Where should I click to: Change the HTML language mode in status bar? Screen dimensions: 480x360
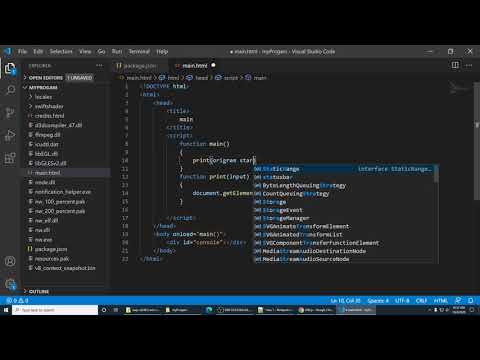tap(440, 301)
